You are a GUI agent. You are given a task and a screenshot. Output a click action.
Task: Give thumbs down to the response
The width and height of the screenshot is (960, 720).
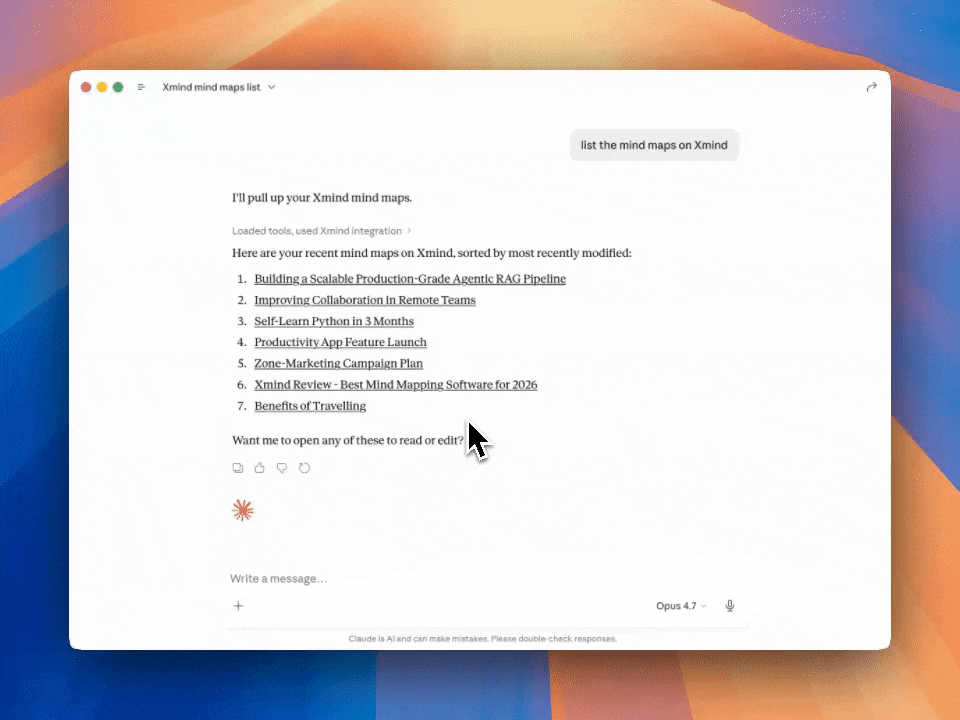pos(282,468)
